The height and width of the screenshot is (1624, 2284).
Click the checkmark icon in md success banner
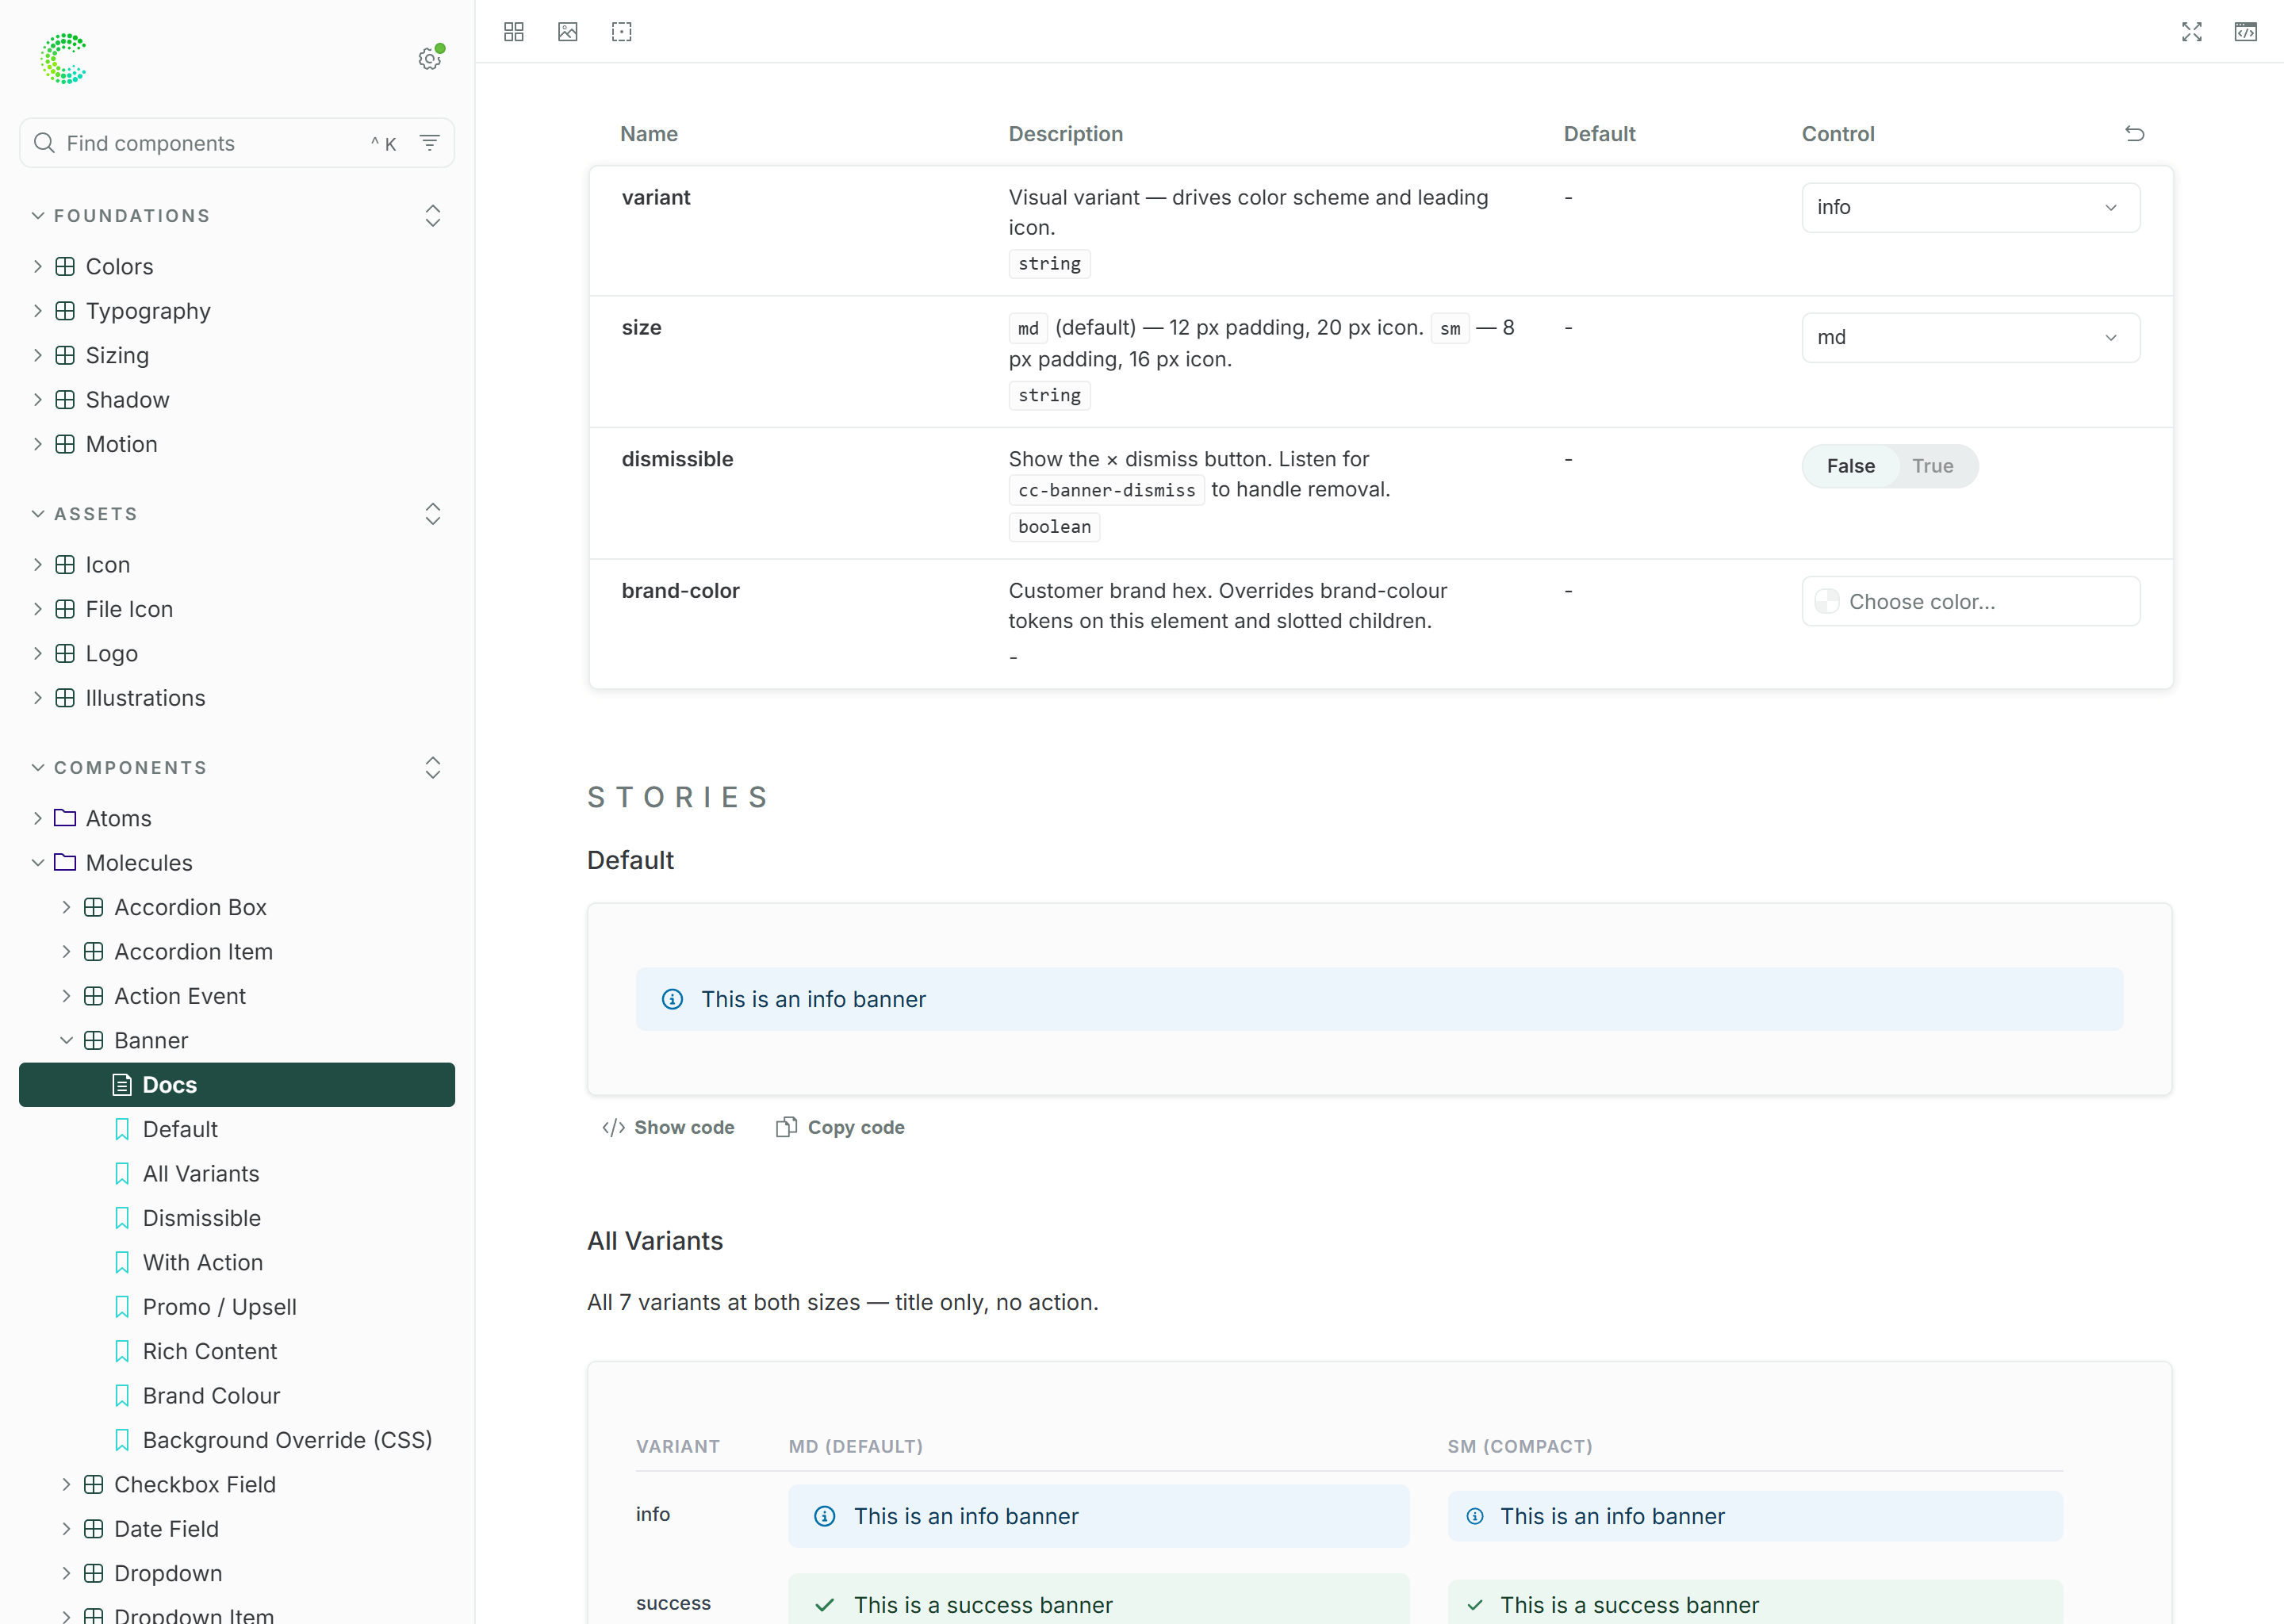[x=825, y=1604]
